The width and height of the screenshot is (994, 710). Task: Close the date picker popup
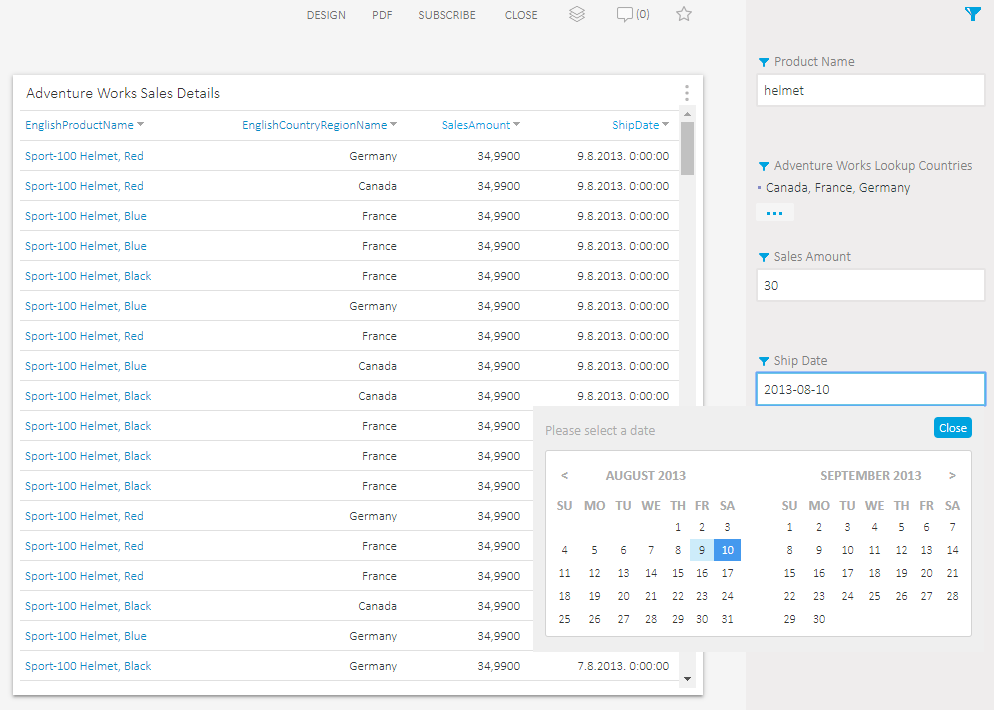pyautogui.click(x=952, y=427)
